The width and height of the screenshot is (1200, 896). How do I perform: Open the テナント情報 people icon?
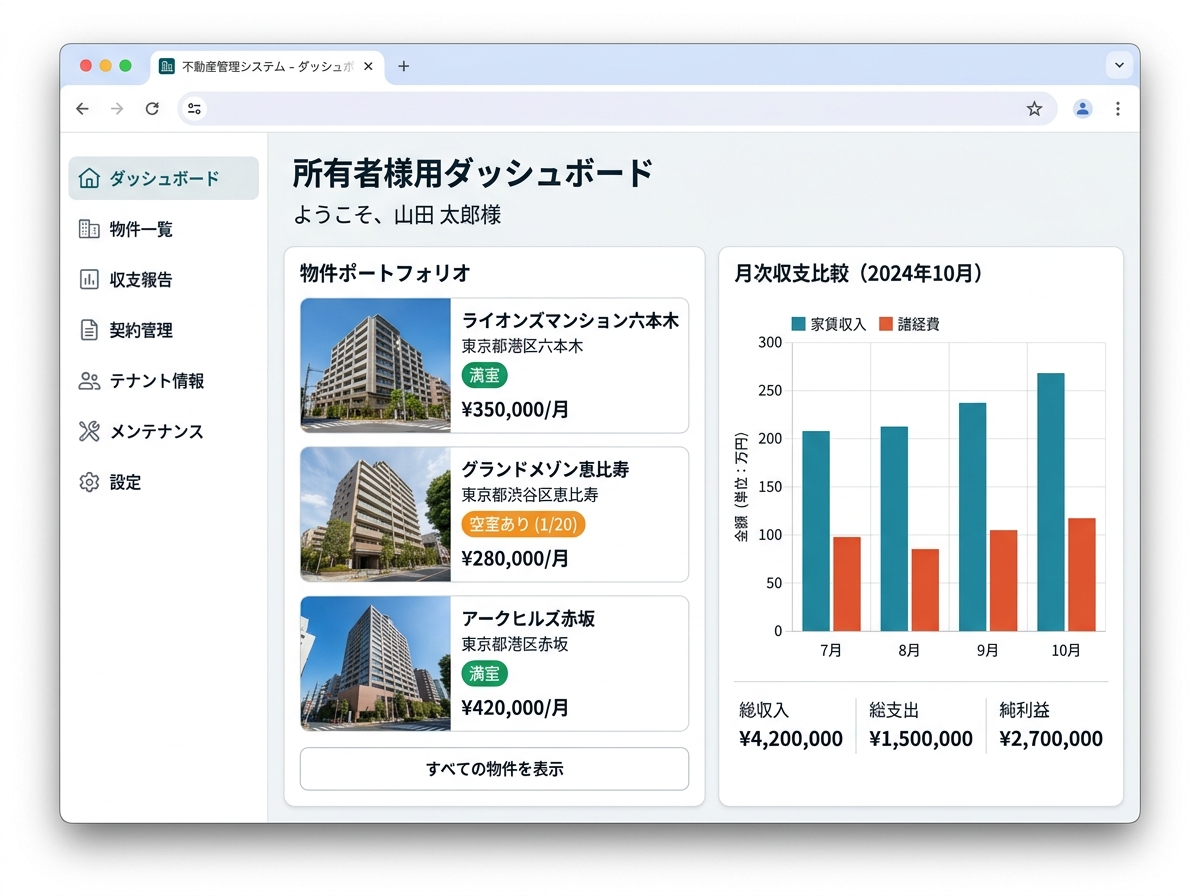pyautogui.click(x=88, y=381)
